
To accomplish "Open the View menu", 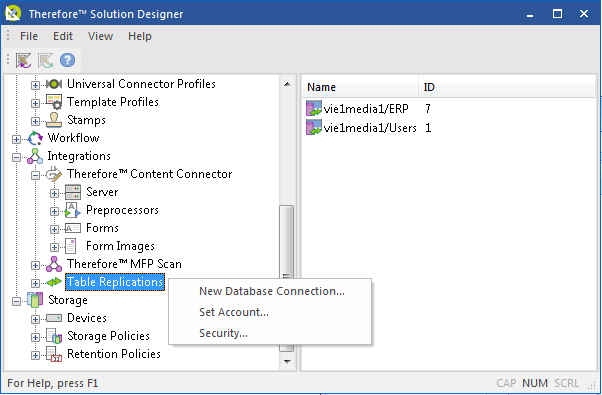I will [x=100, y=36].
